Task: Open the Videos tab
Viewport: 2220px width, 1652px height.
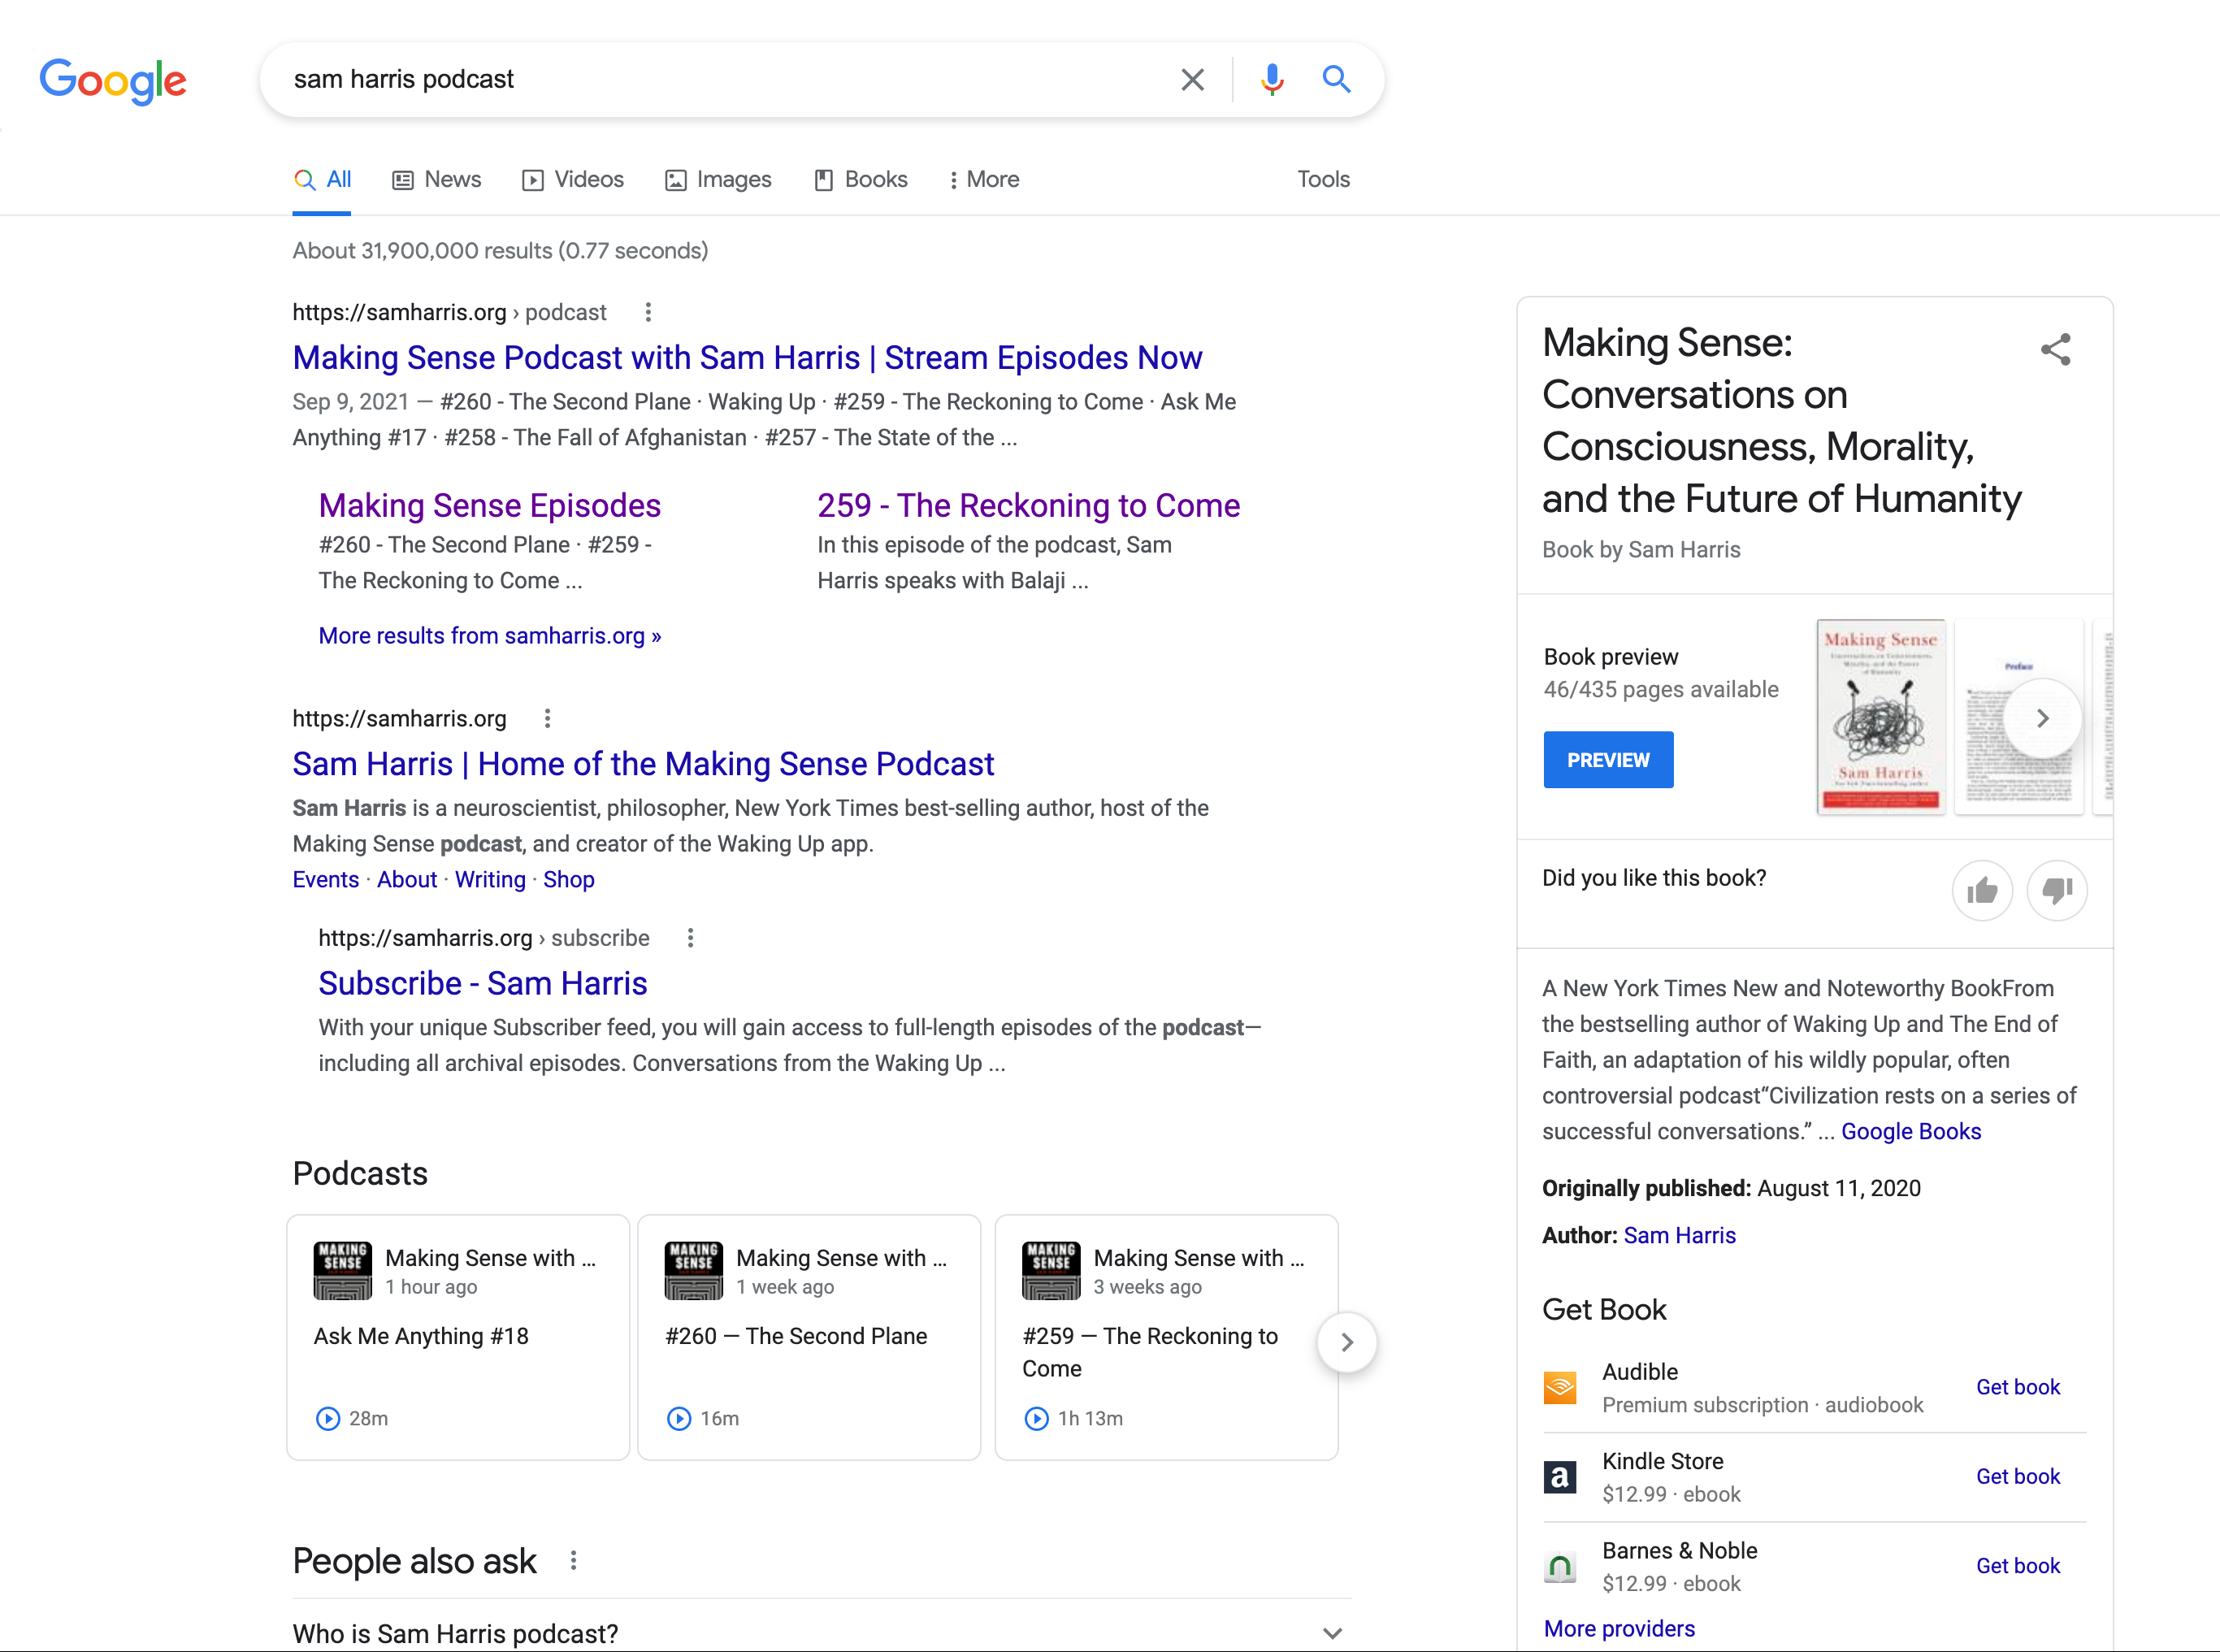Action: click(x=572, y=180)
